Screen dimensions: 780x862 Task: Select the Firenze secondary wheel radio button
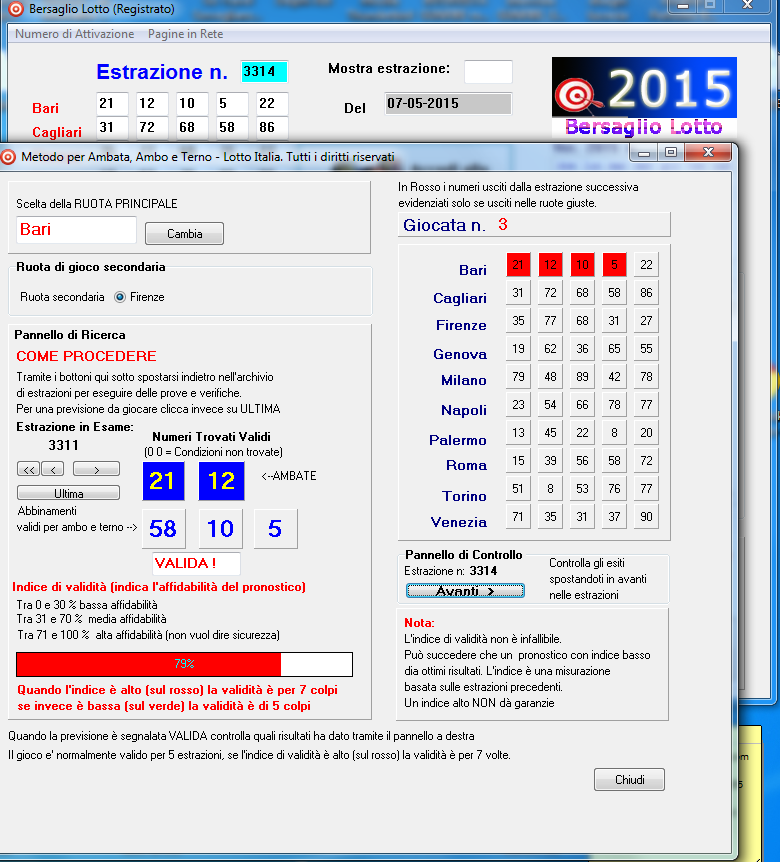(x=119, y=297)
